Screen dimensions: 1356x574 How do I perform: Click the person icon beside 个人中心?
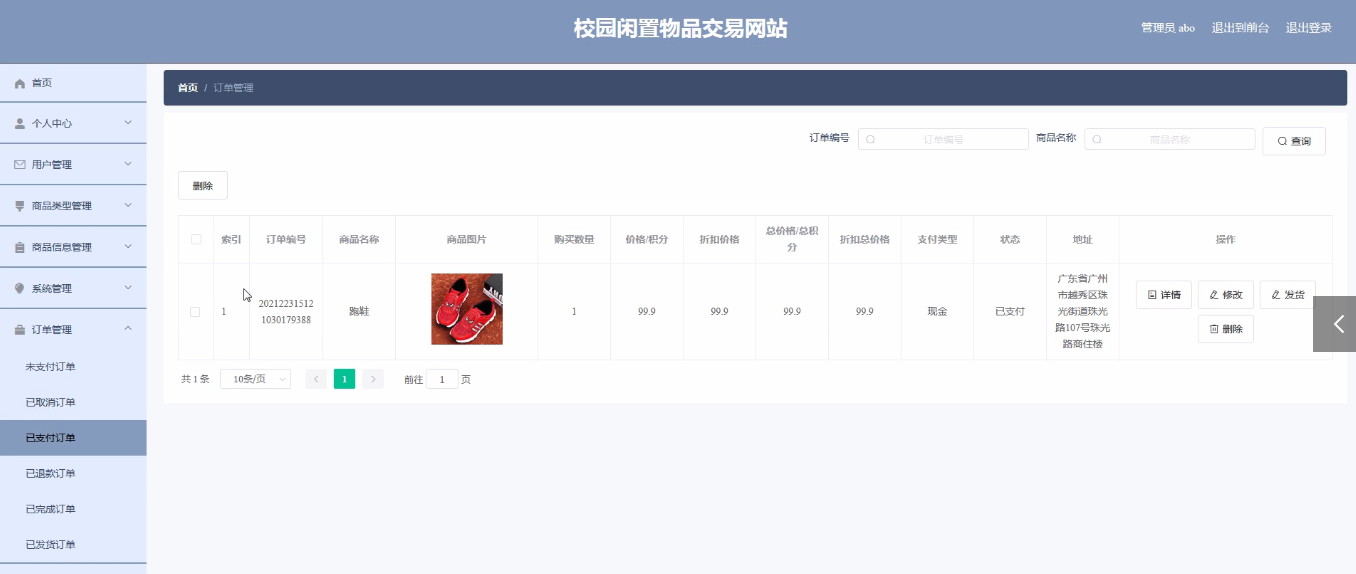(x=20, y=124)
